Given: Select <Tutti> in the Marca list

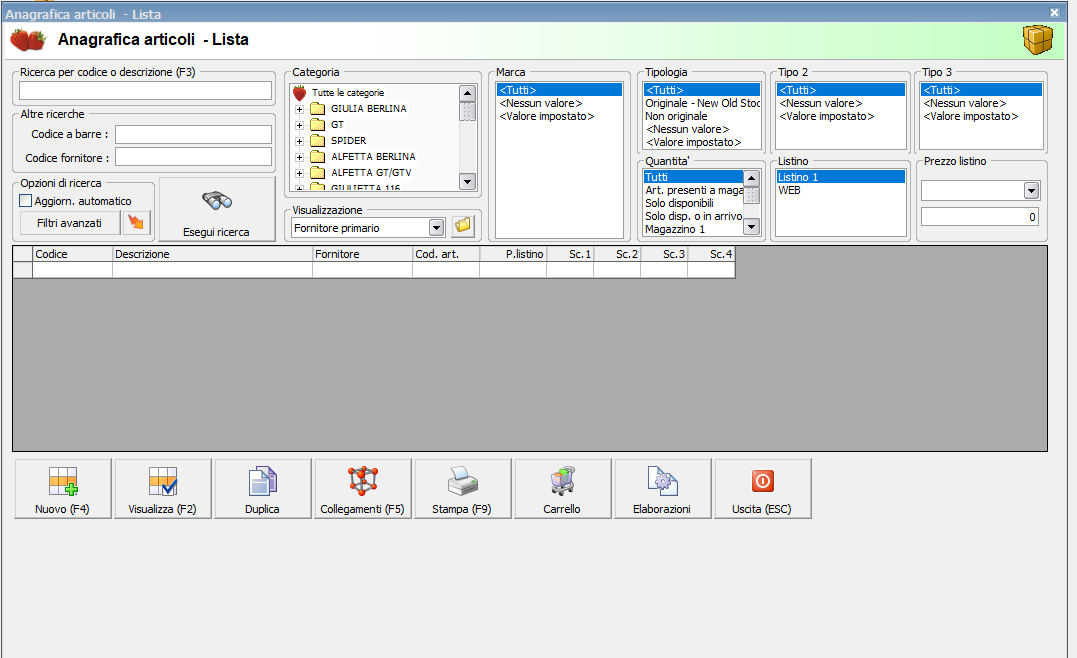Looking at the screenshot, I should 559,90.
